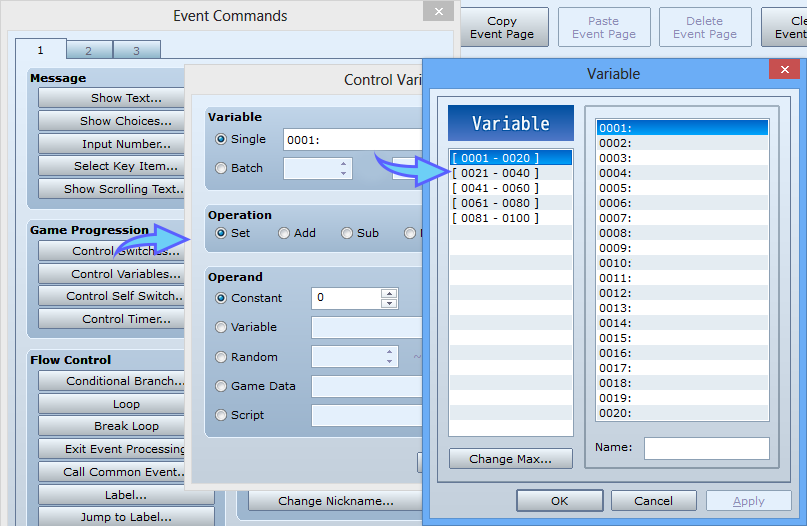Viewport: 807px width, 526px height.
Task: Click the variable Name text field
Action: [706, 448]
